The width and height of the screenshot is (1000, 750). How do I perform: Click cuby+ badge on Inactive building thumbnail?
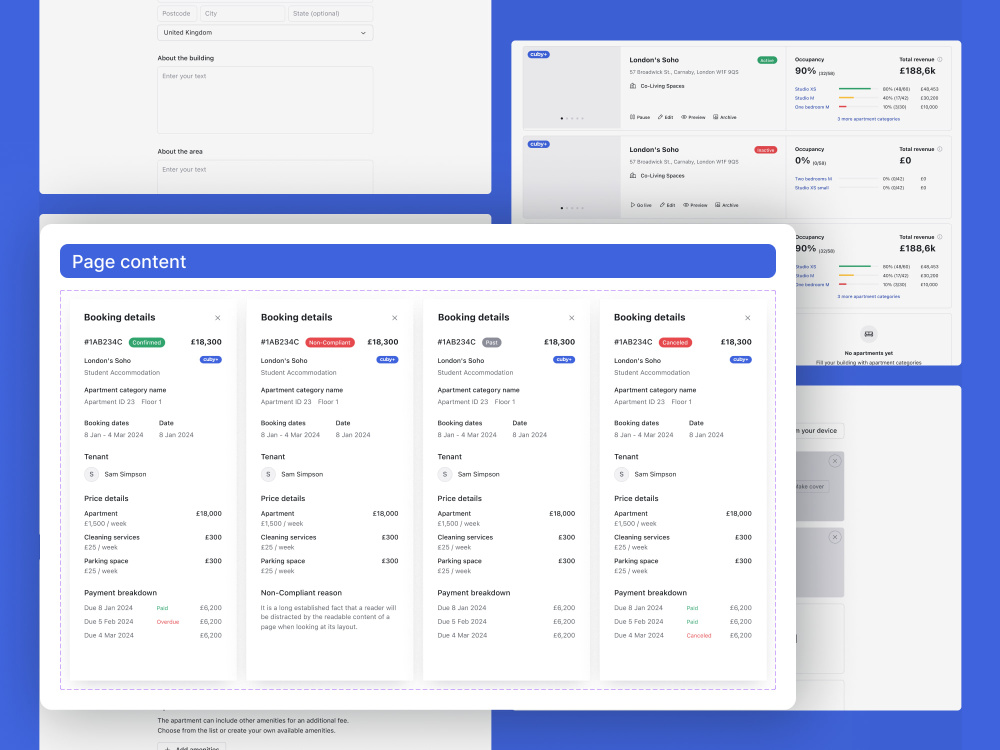coord(539,144)
